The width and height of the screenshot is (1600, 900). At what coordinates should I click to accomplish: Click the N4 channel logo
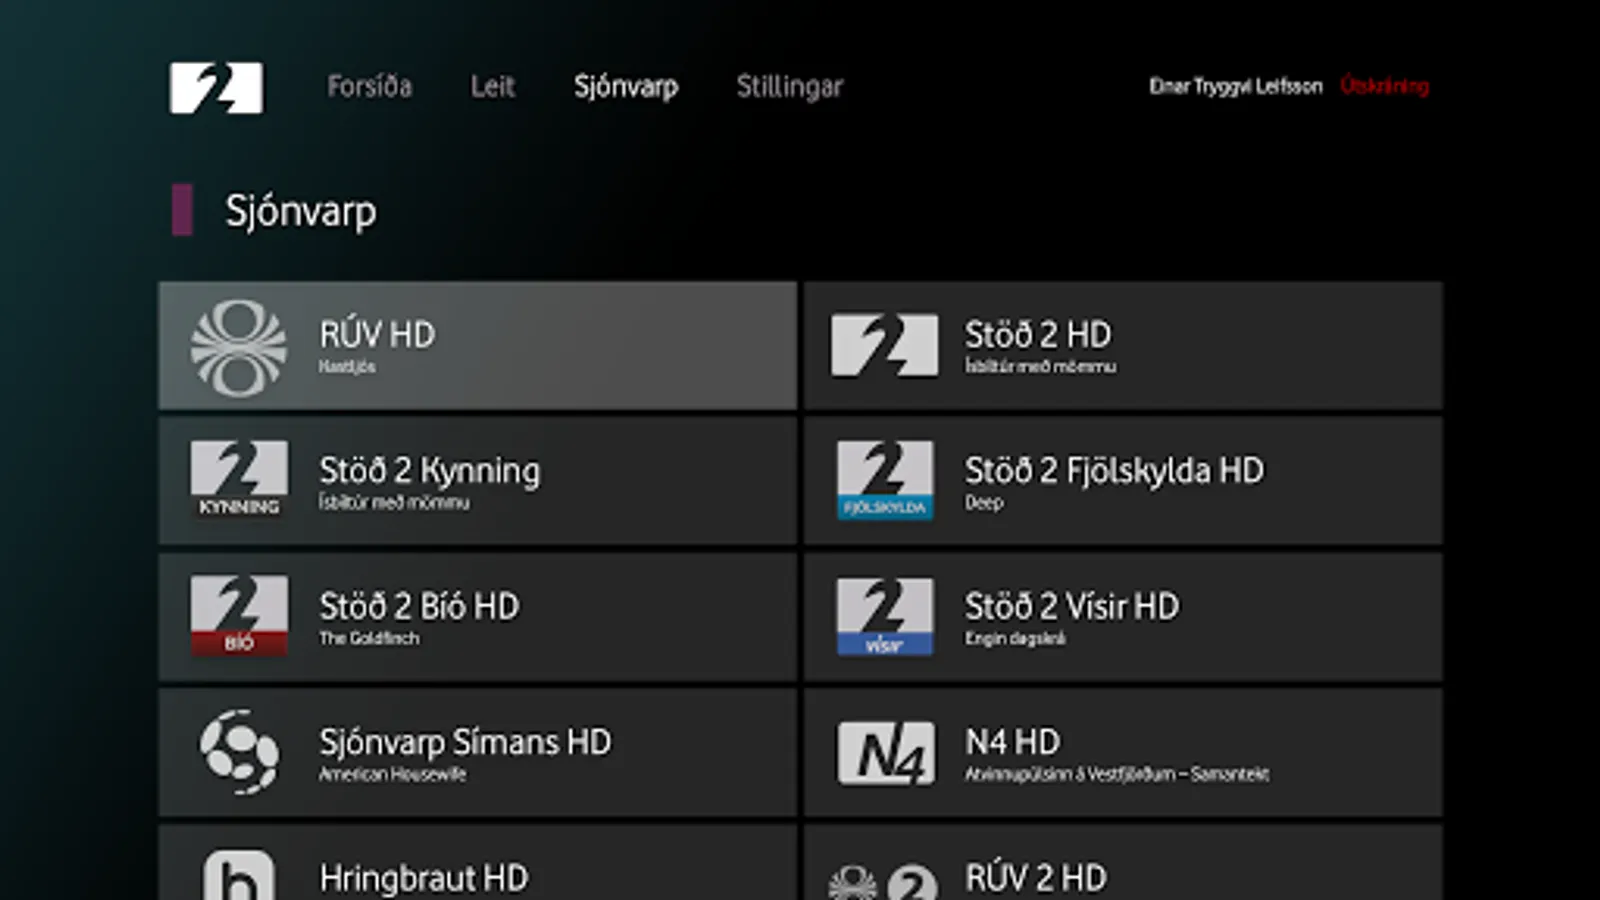(886, 753)
